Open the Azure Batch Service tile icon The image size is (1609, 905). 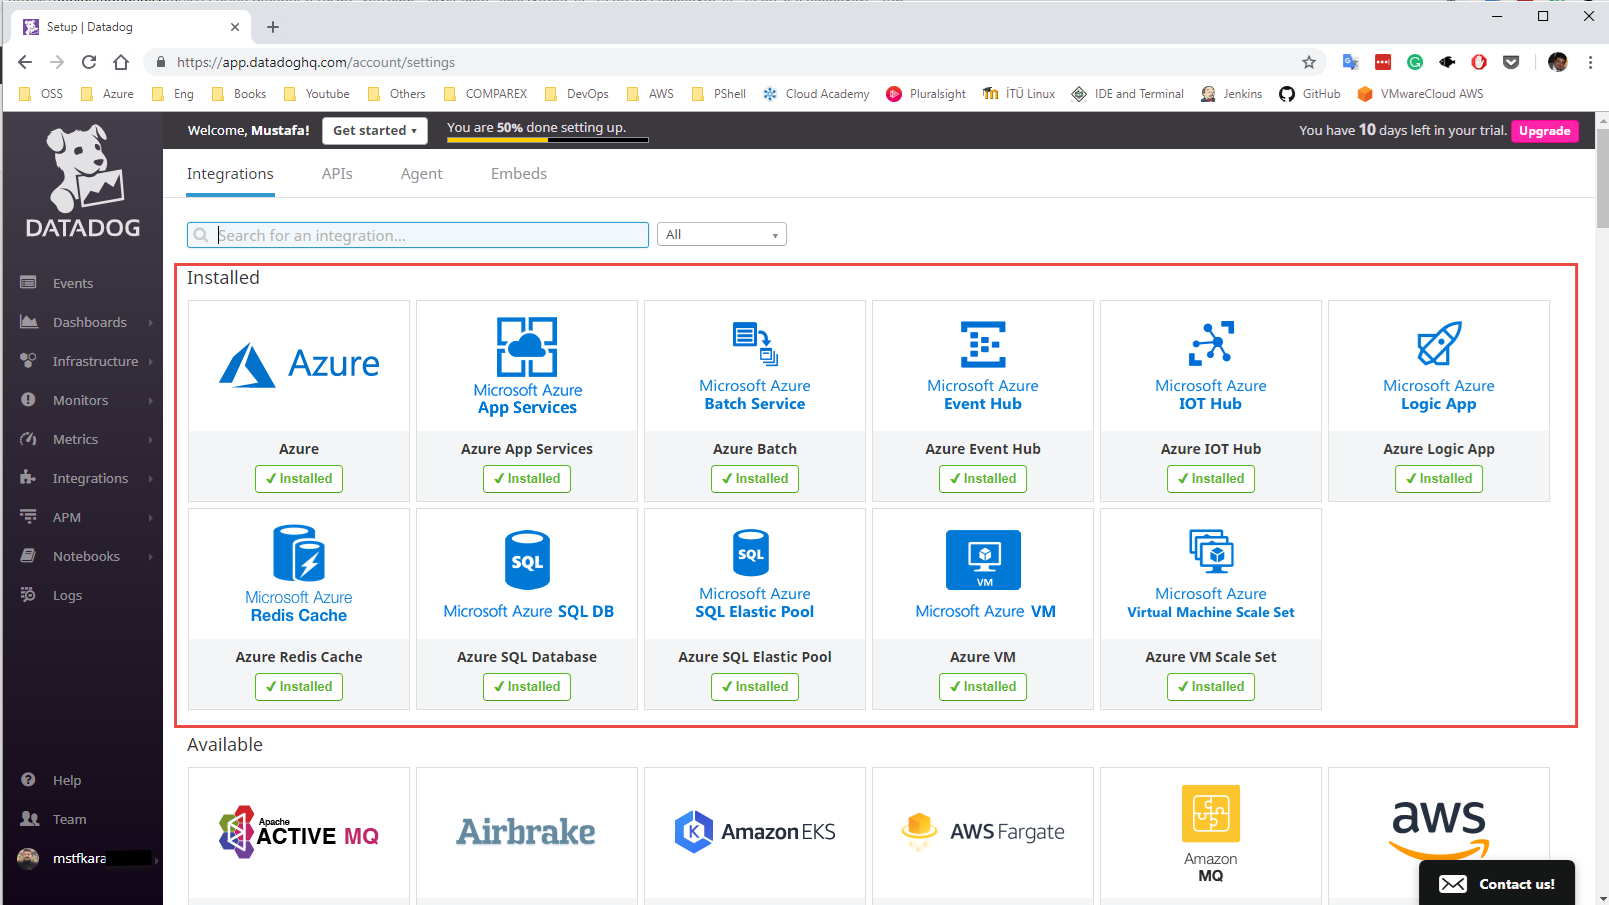click(755, 344)
